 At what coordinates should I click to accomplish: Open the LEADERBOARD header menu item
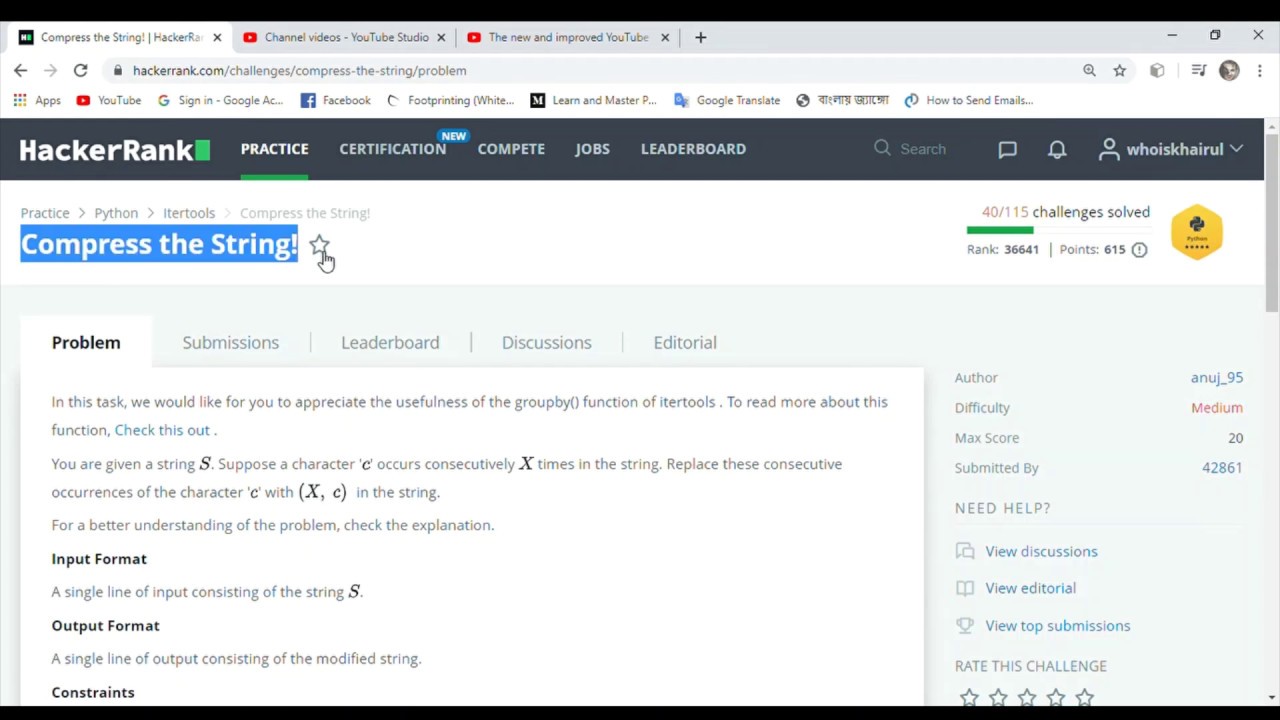[x=693, y=149]
